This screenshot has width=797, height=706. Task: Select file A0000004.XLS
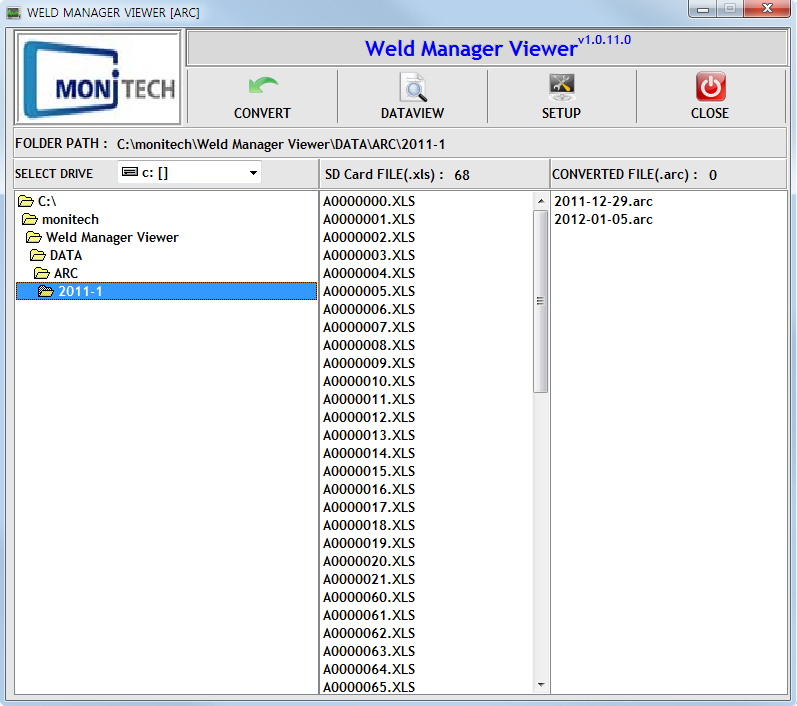pos(369,273)
